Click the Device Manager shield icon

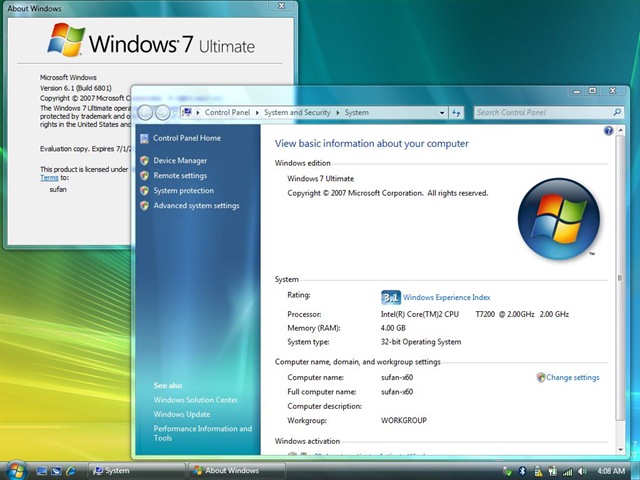tap(144, 160)
